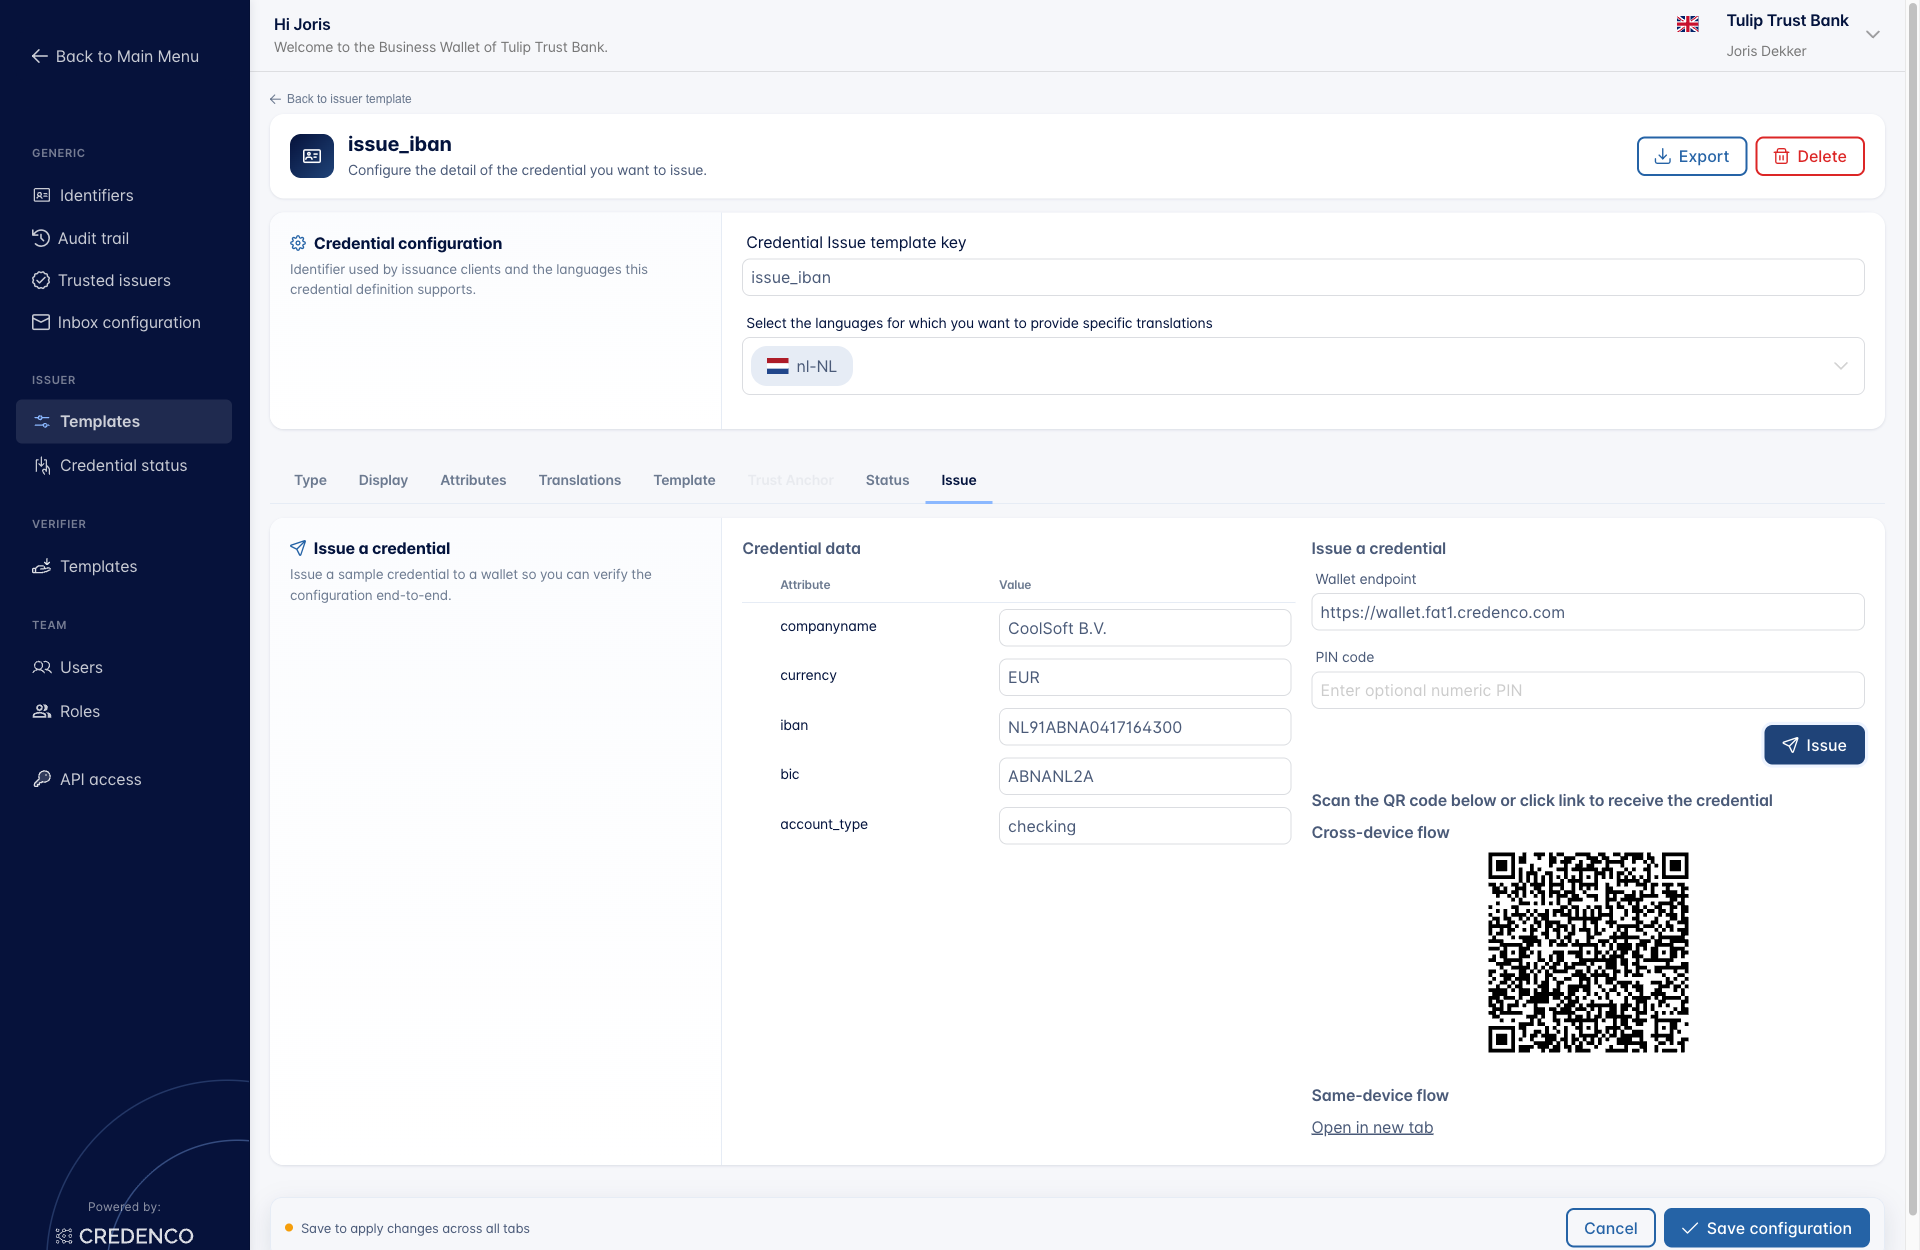This screenshot has width=1920, height=1250.
Task: Edit the companyname value field
Action: coord(1144,628)
